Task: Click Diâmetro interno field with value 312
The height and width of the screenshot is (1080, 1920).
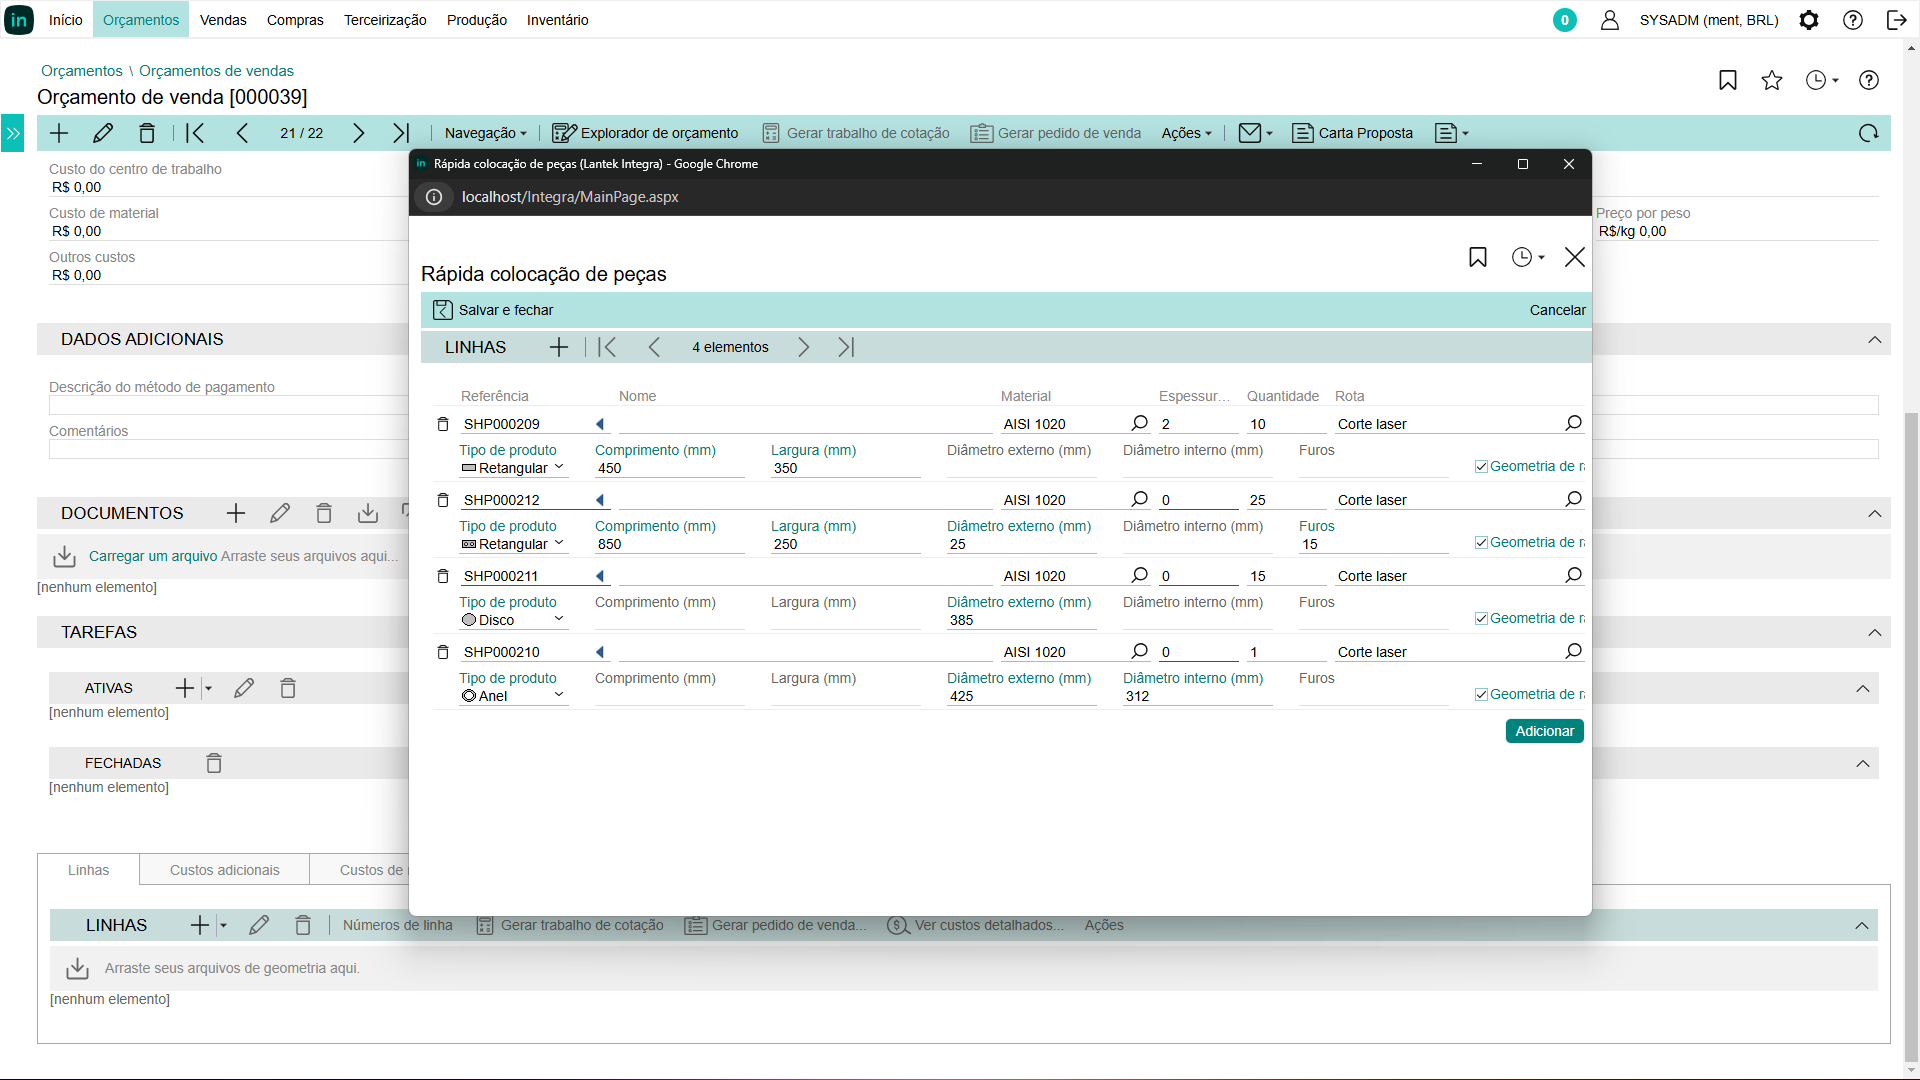Action: (1197, 696)
